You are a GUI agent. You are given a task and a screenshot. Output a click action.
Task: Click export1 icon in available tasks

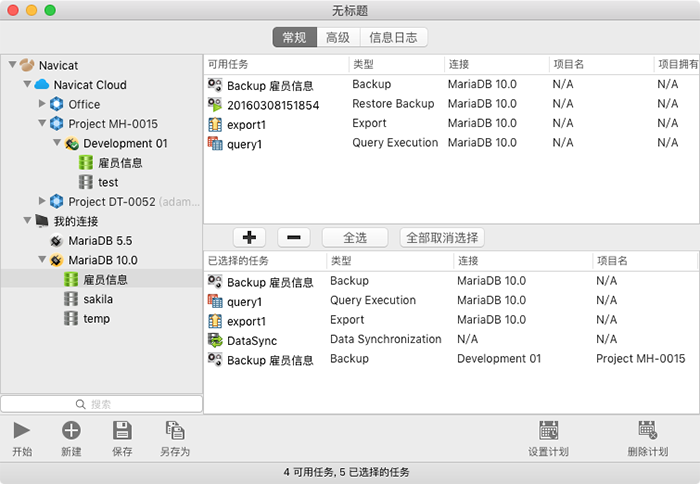tap(215, 125)
